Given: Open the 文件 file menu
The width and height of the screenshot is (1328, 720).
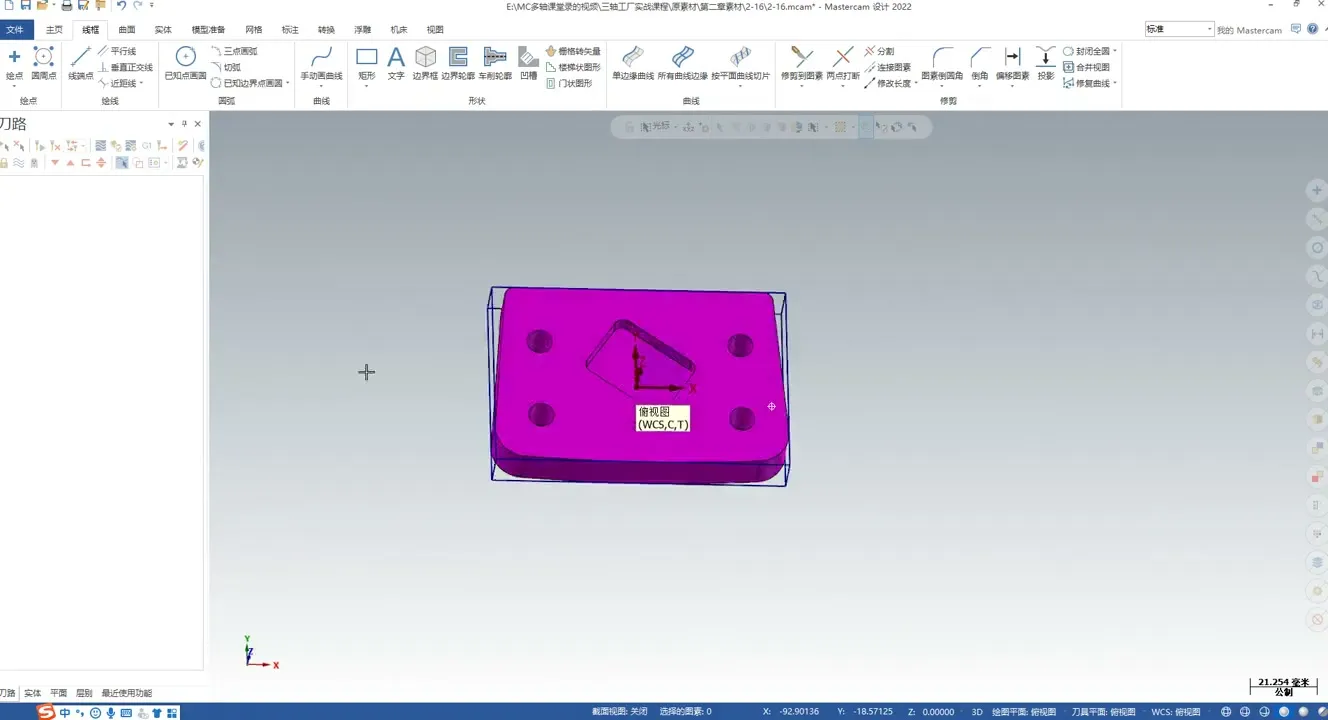Looking at the screenshot, I should click(15, 30).
